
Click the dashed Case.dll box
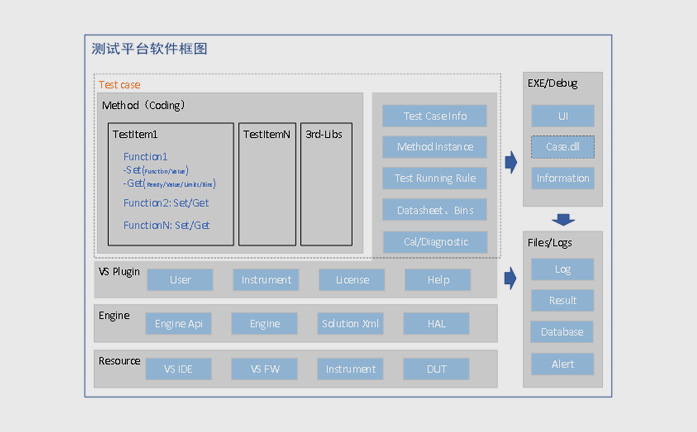point(563,147)
